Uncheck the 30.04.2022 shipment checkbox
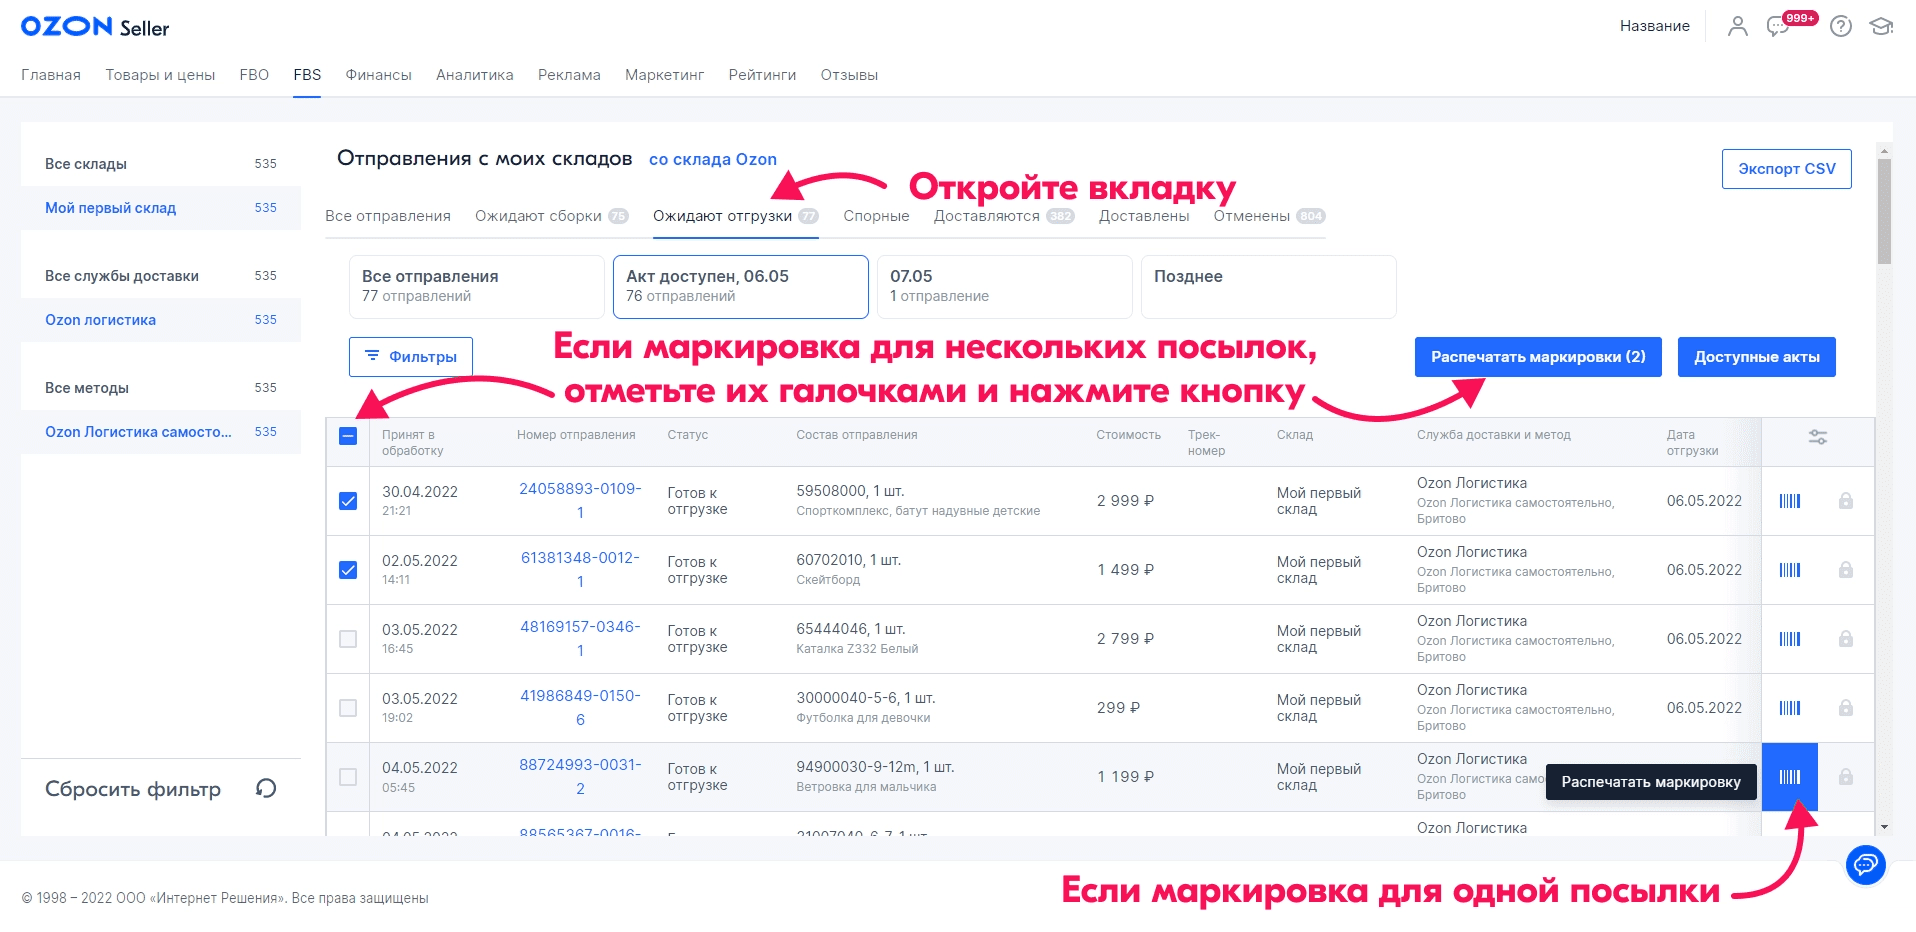This screenshot has width=1916, height=932. (348, 501)
